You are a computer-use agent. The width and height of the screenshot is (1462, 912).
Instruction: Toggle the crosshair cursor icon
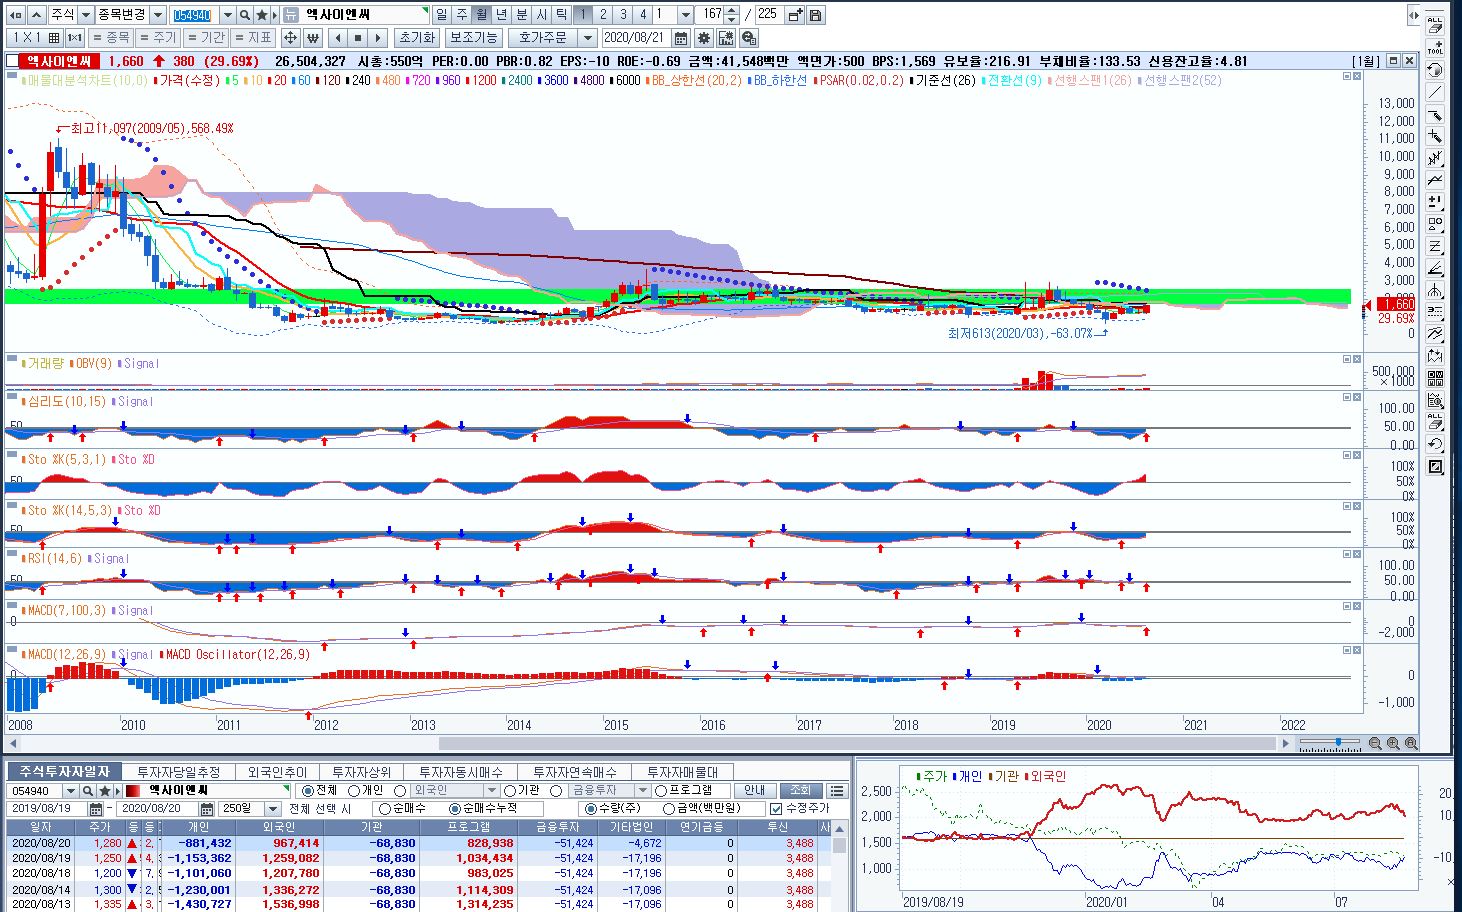290,38
